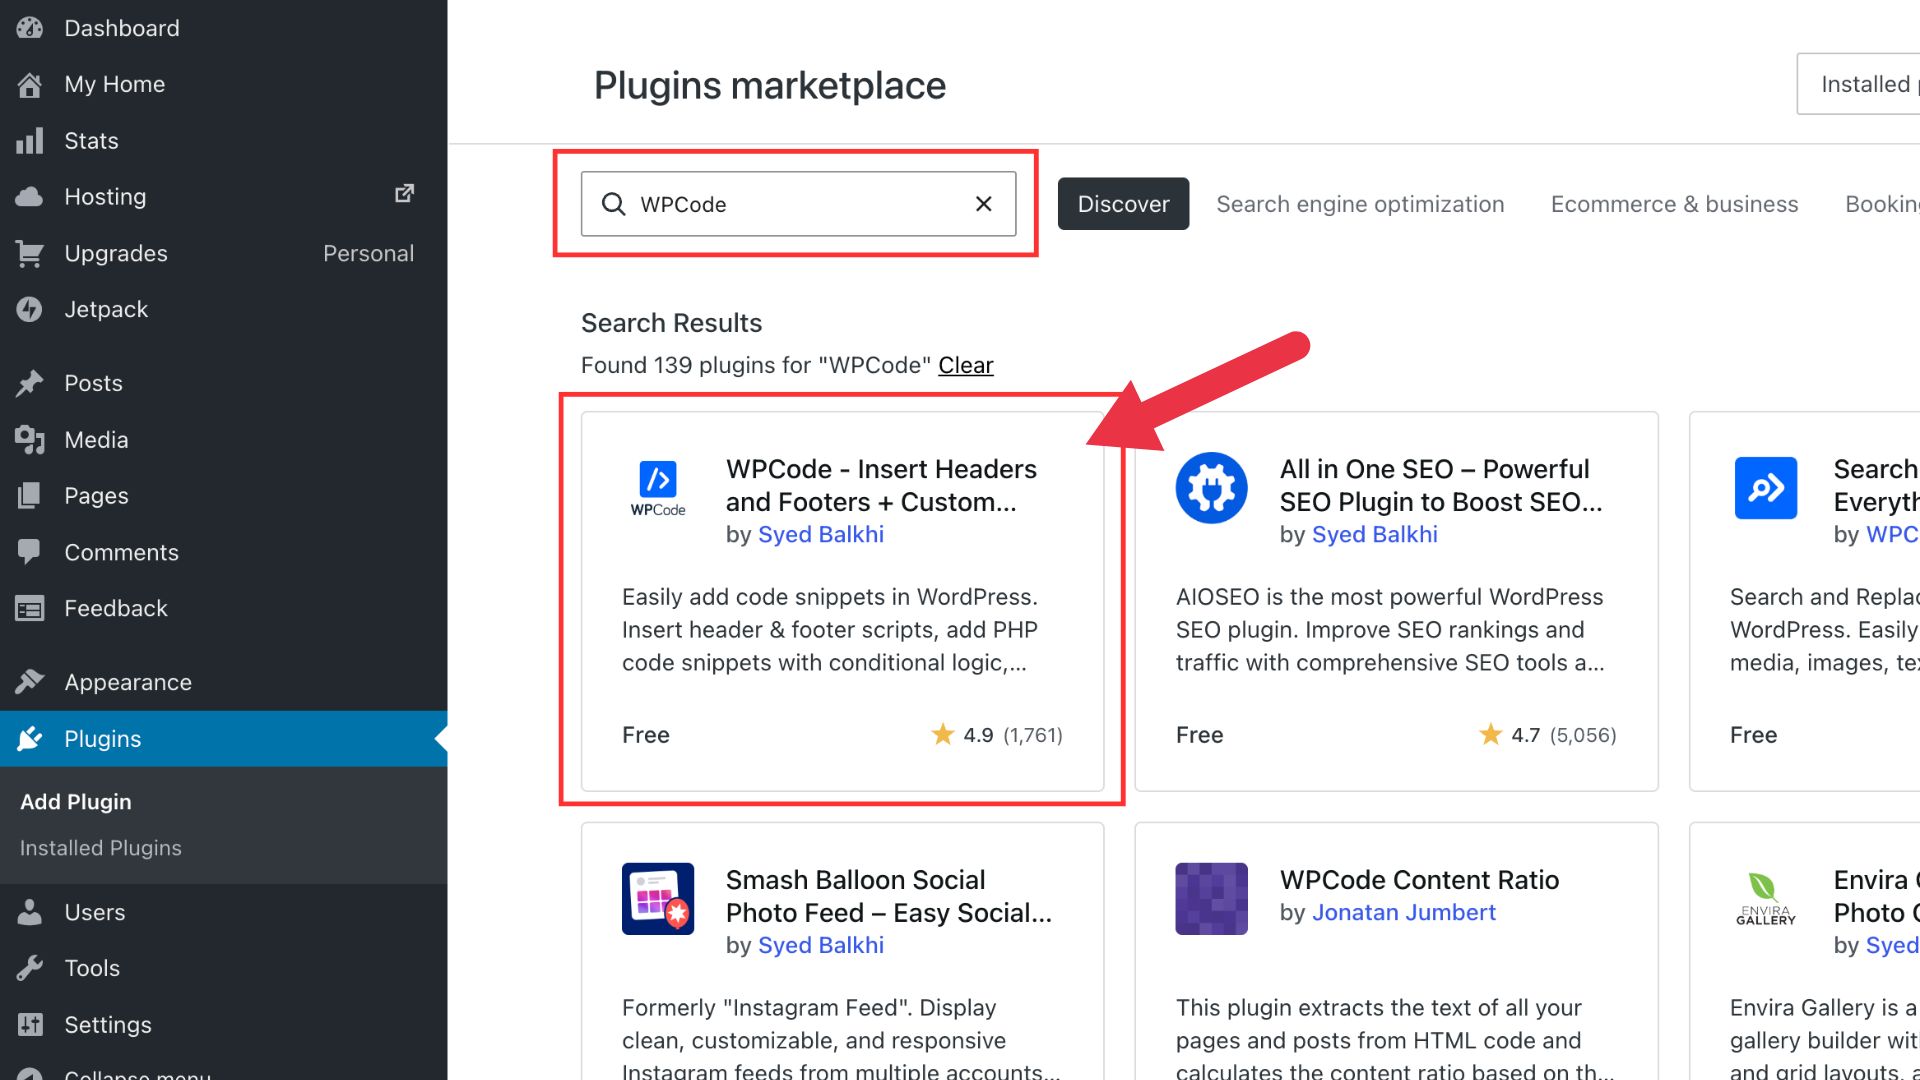The image size is (1920, 1080).
Task: Click the Posts pushpin icon
Action: [30, 383]
